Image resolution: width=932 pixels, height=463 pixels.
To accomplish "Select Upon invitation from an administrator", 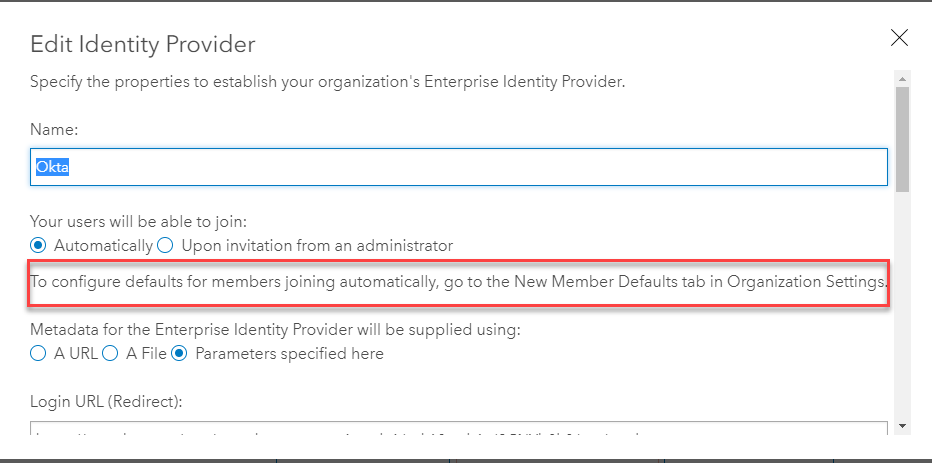I will click(166, 245).
